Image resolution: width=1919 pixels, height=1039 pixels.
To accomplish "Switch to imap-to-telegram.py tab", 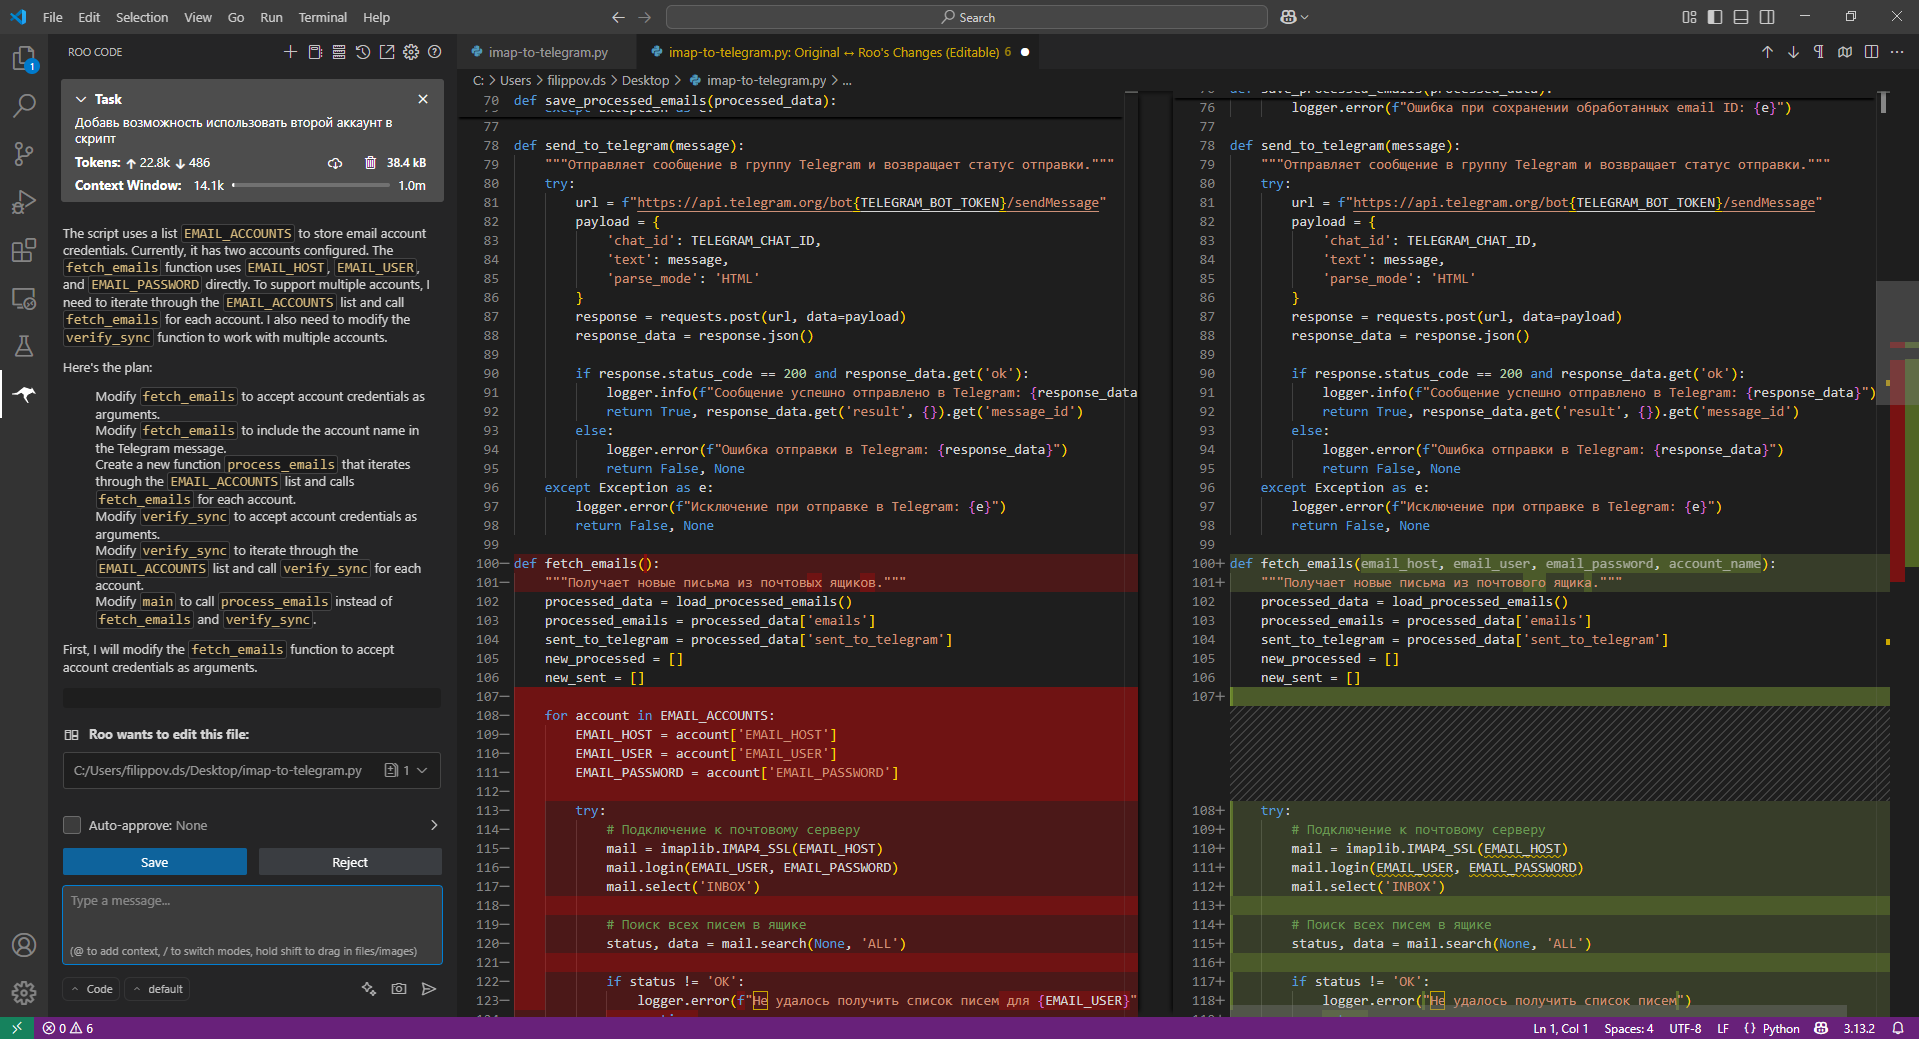I will (548, 52).
